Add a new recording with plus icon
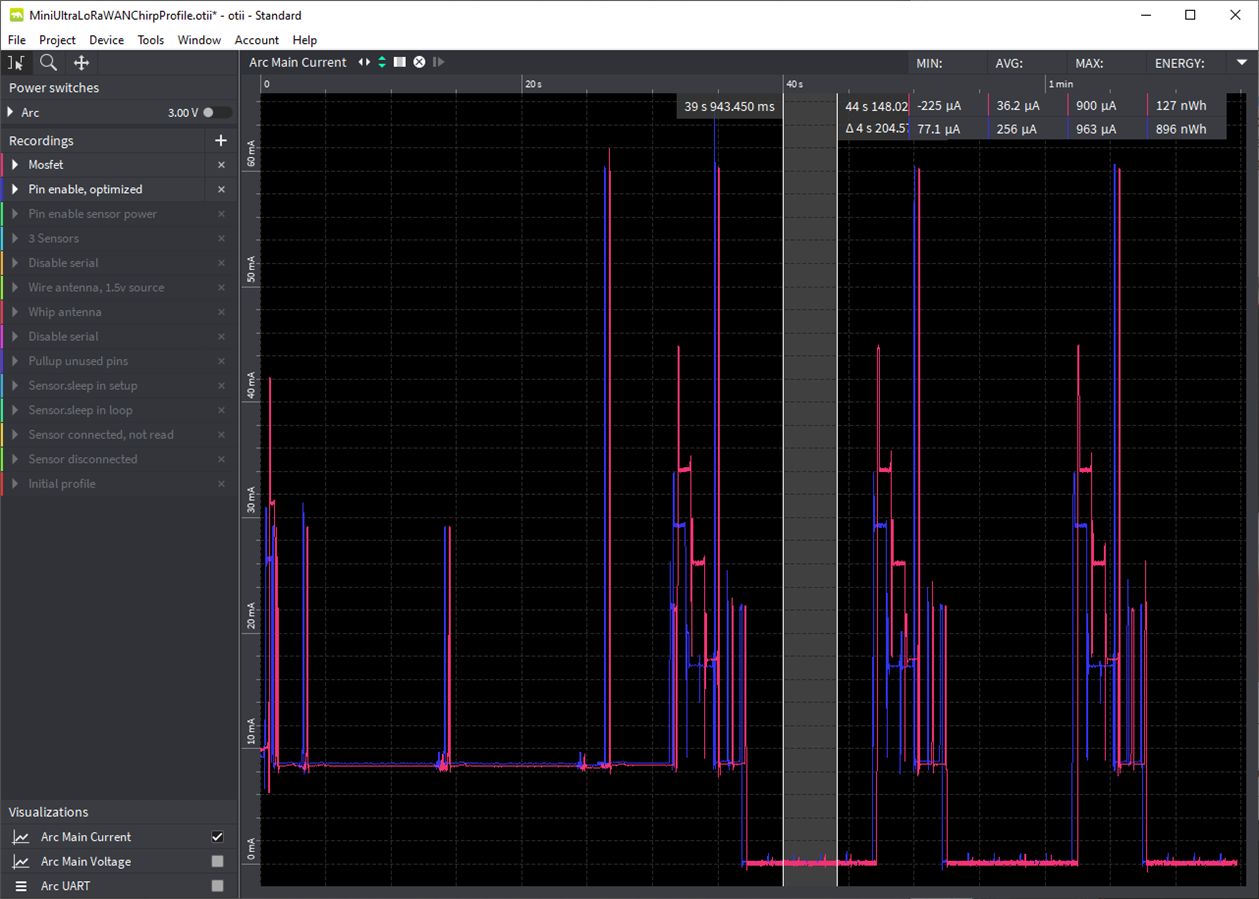This screenshot has height=899, width=1259. click(x=221, y=141)
